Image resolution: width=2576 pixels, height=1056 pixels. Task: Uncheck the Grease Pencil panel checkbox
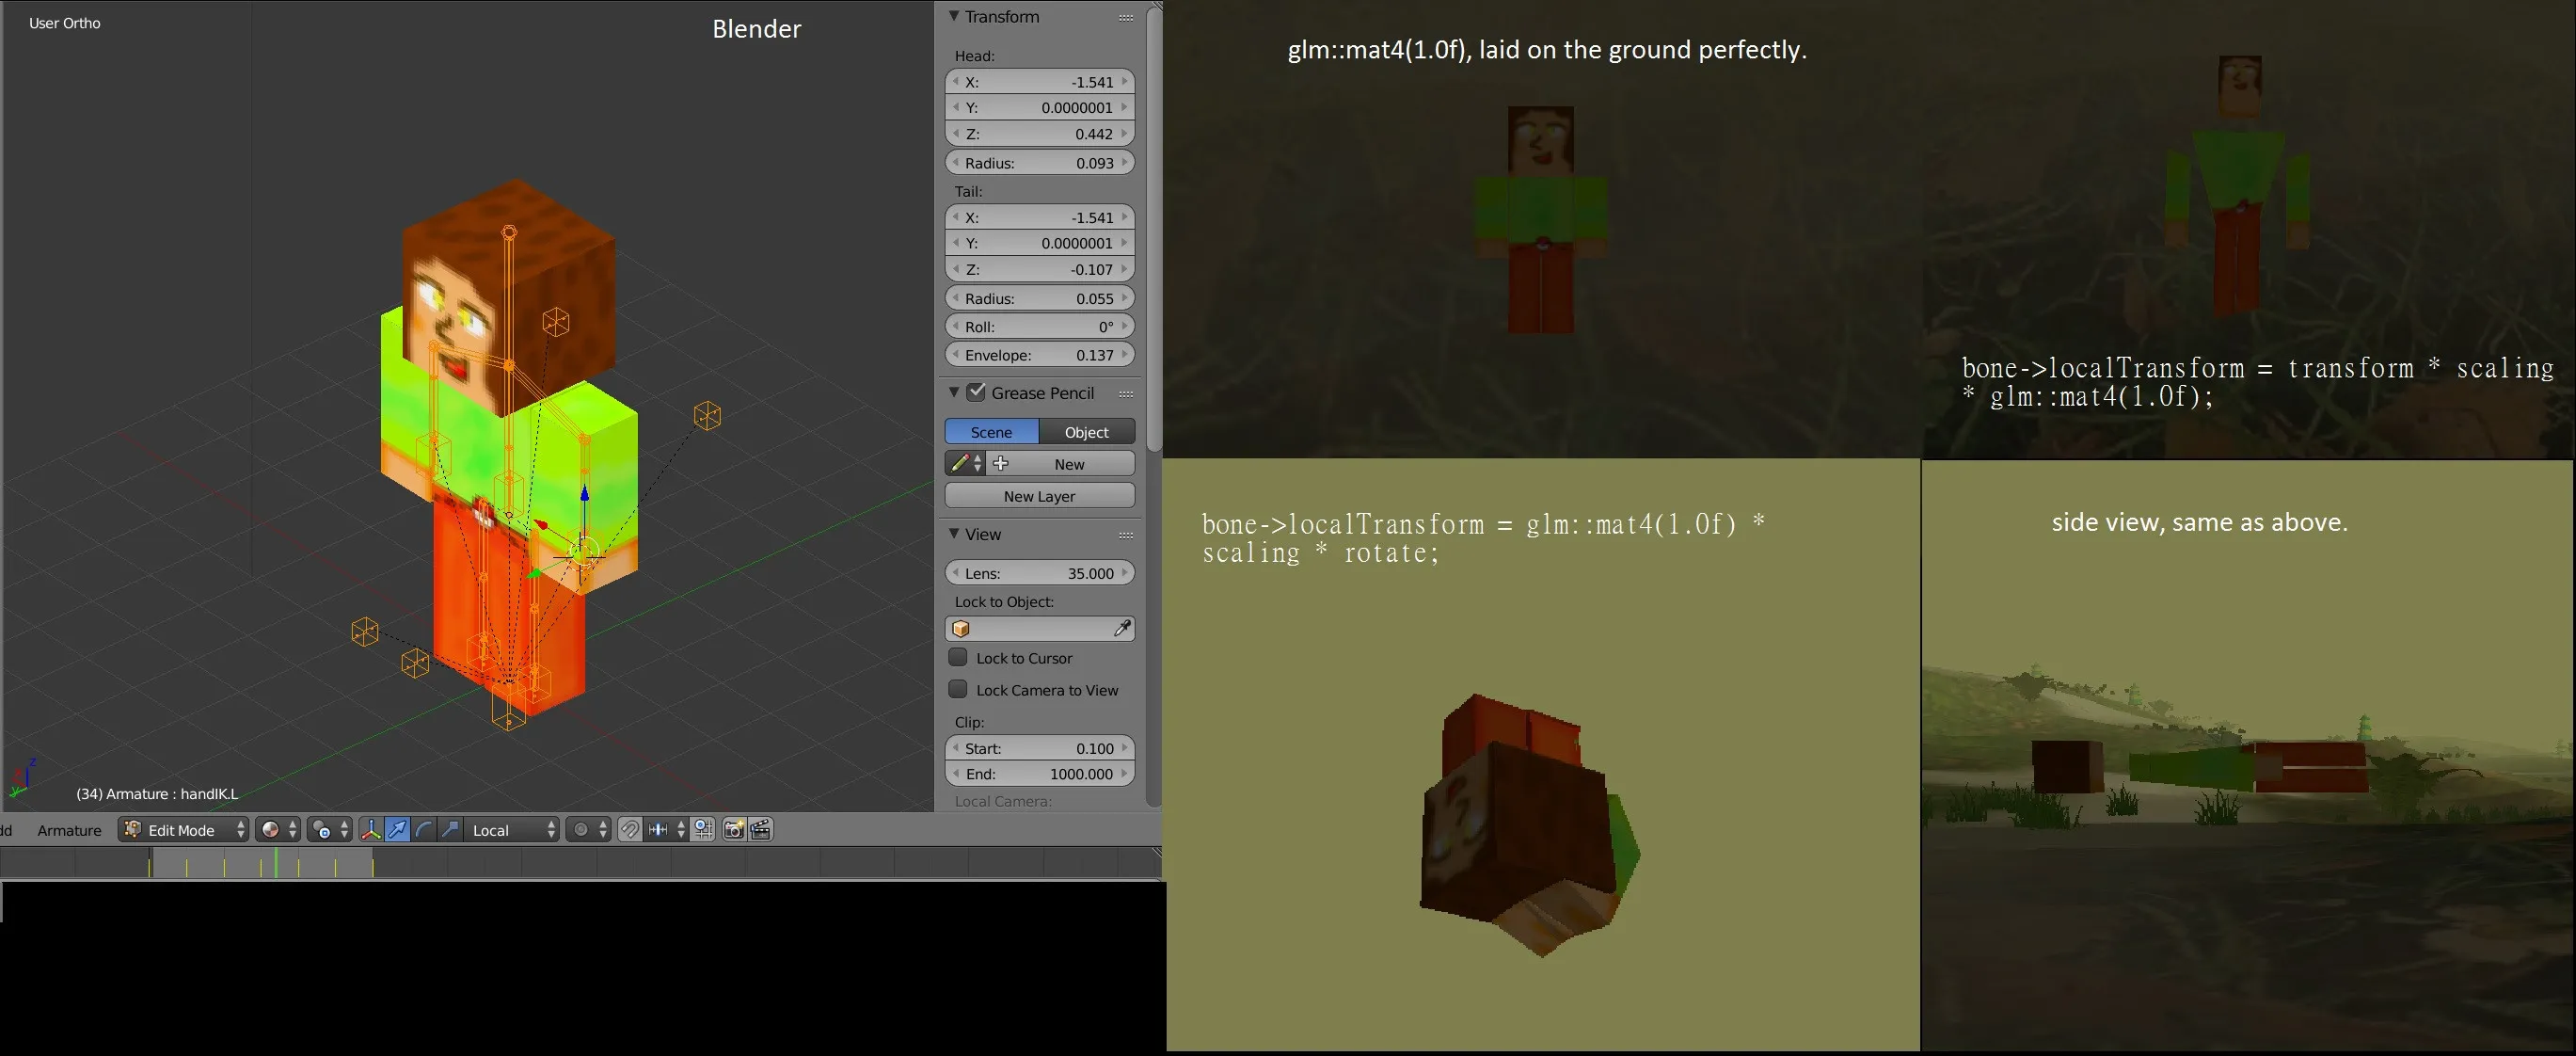click(977, 393)
